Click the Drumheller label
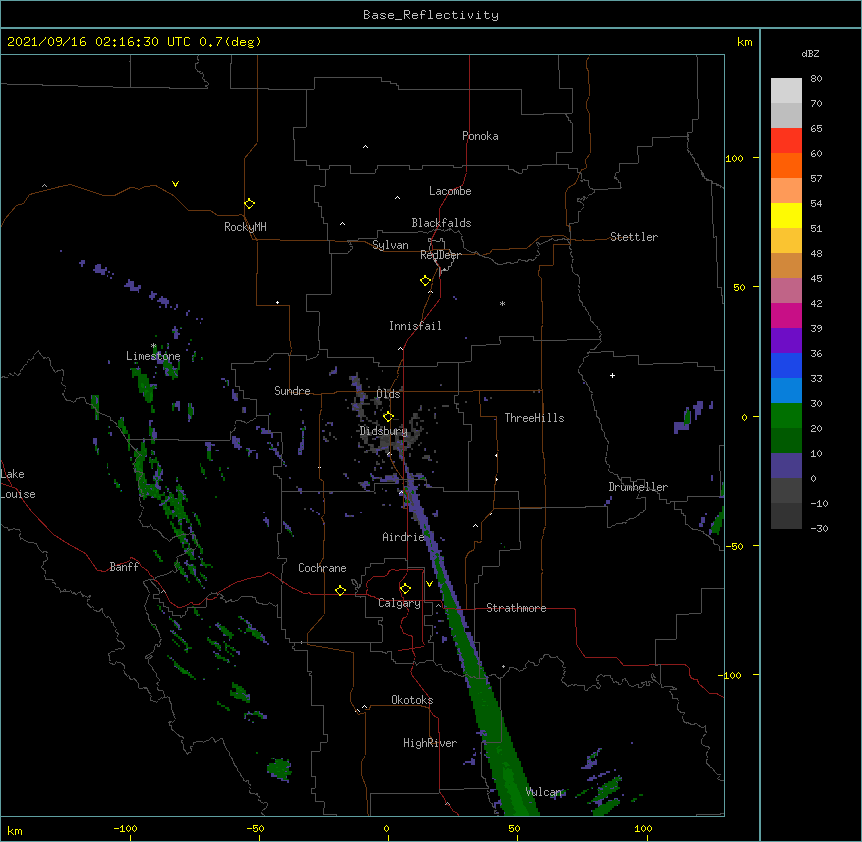862x842 pixels. [638, 487]
